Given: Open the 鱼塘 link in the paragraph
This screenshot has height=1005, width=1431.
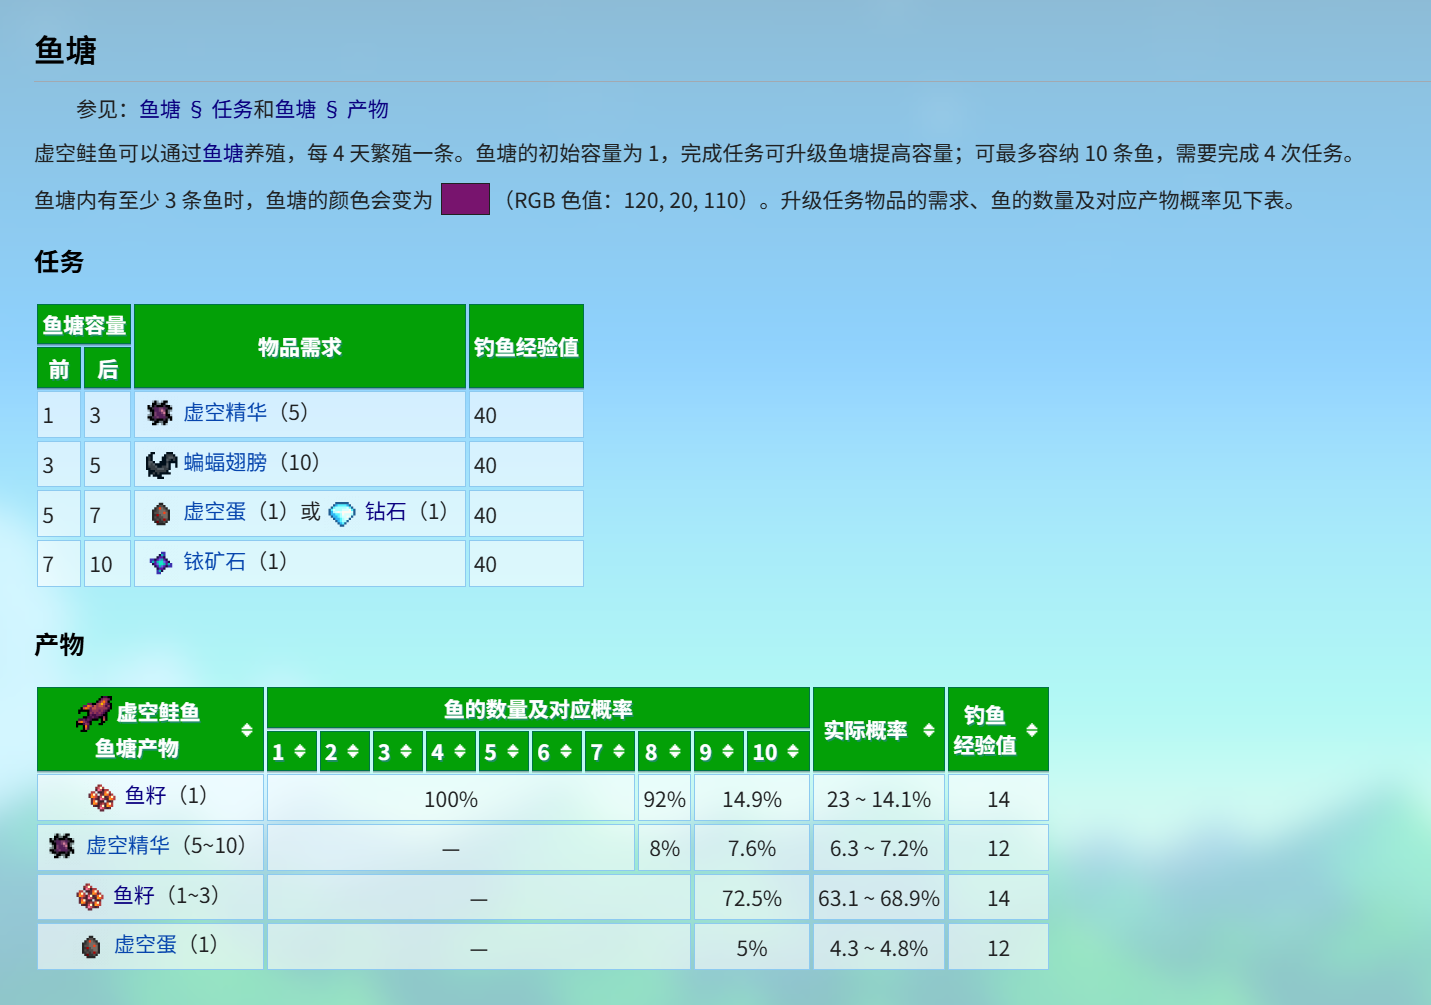Looking at the screenshot, I should [223, 153].
